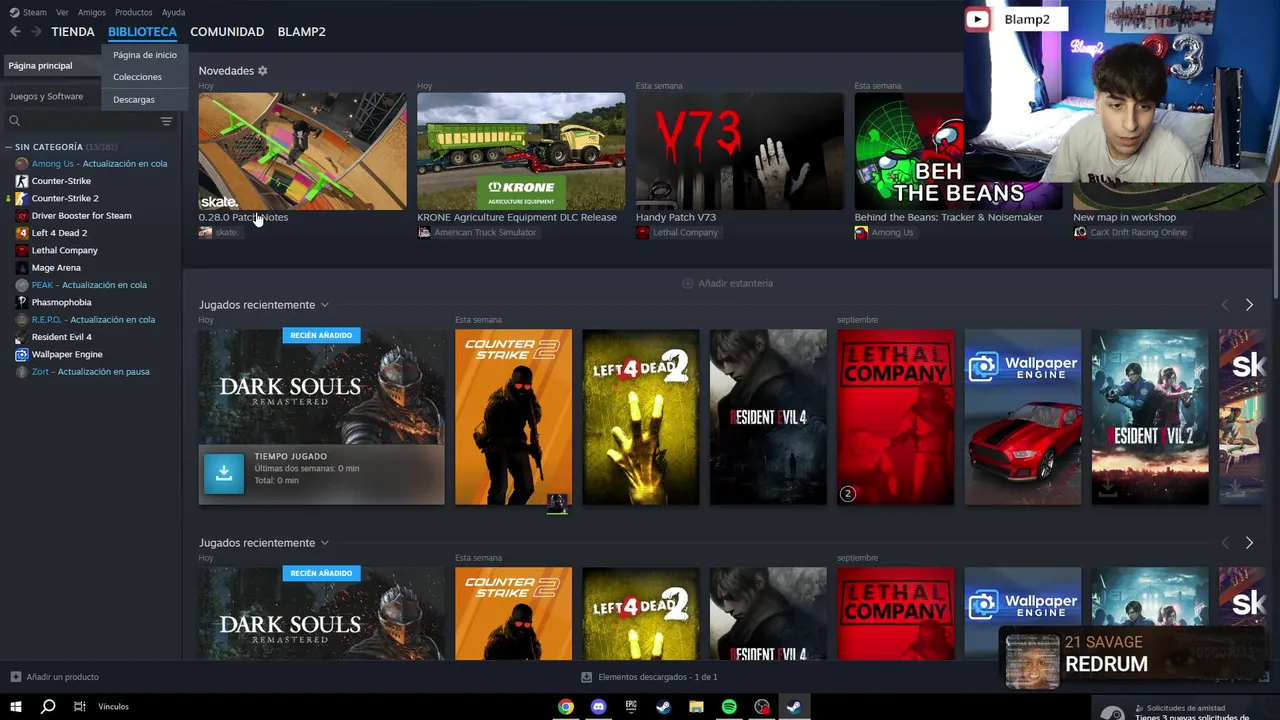Viewport: 1280px width, 720px height.
Task: Select the R.E.P.O. game icon
Action: 21,320
